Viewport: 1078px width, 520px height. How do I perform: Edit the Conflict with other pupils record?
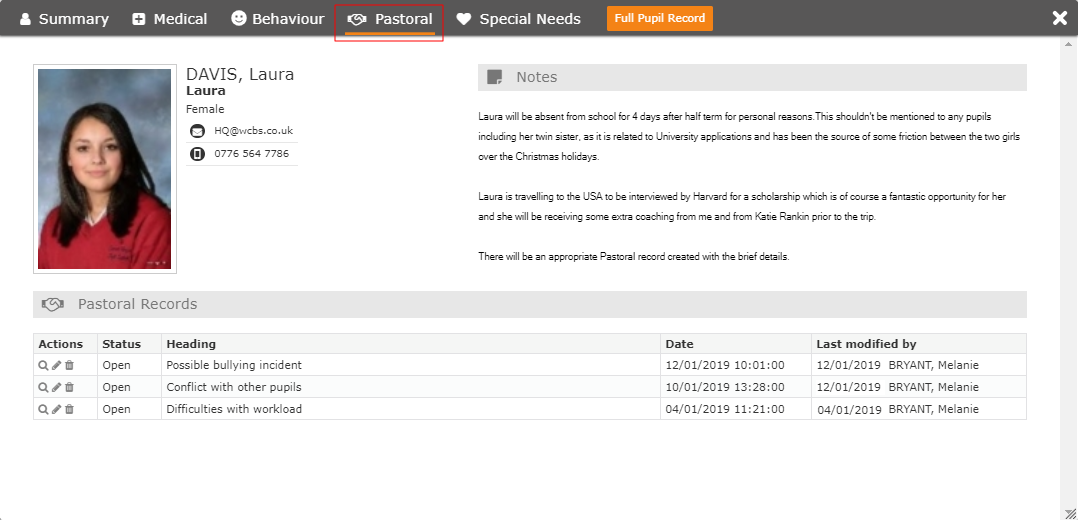[56, 387]
